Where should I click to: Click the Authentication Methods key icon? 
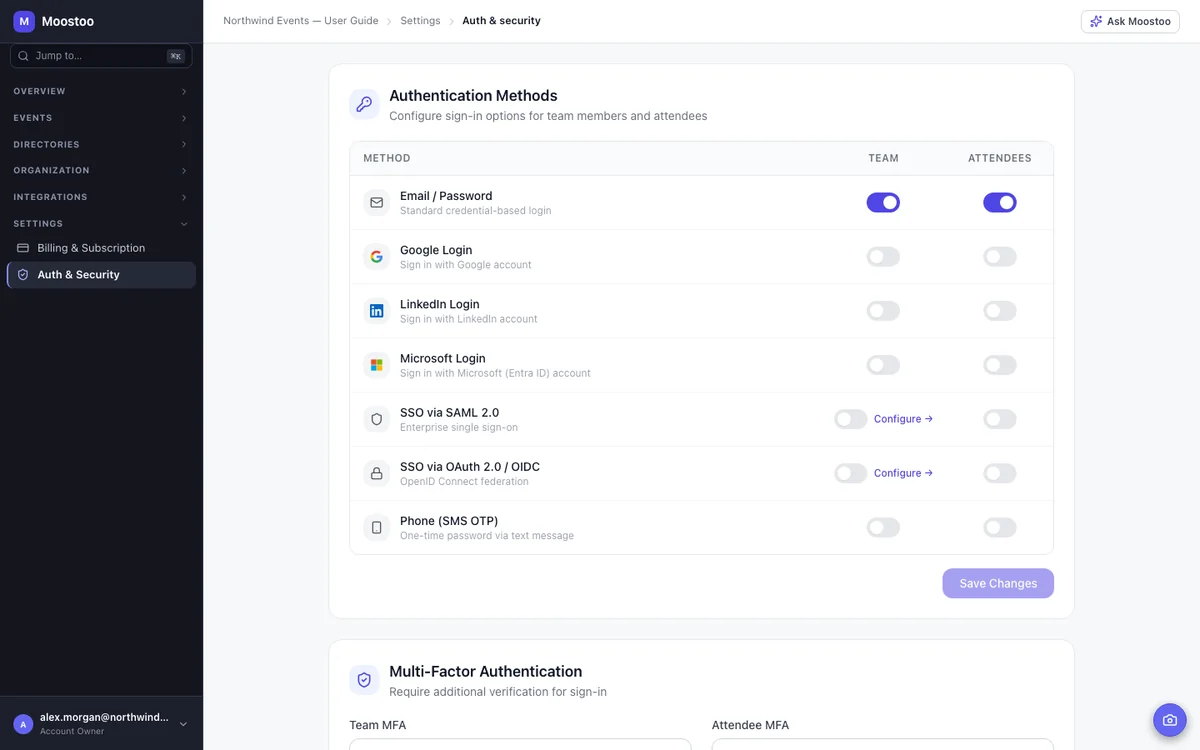pyautogui.click(x=364, y=104)
